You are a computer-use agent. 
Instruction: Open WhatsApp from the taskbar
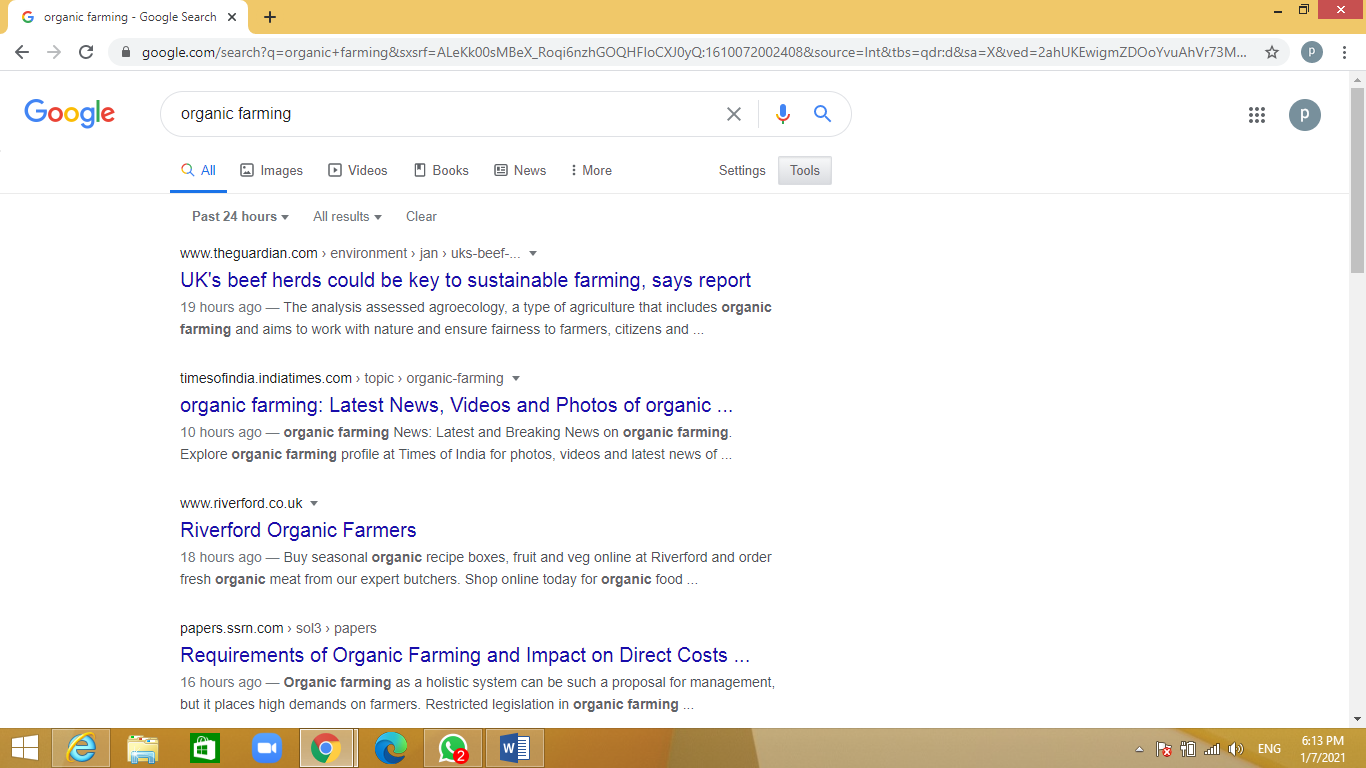pos(453,748)
